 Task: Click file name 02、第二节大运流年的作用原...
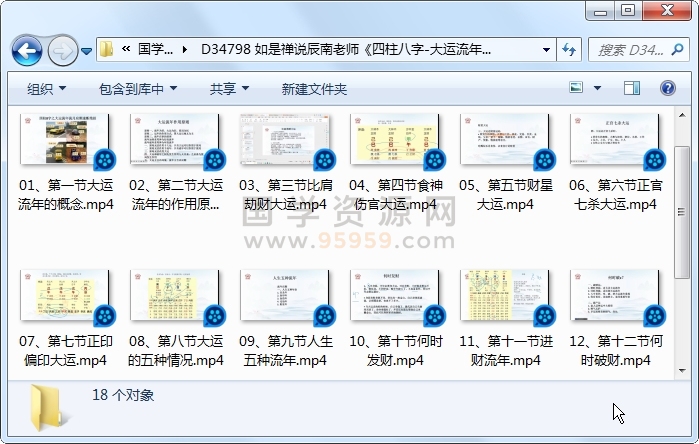[176, 194]
